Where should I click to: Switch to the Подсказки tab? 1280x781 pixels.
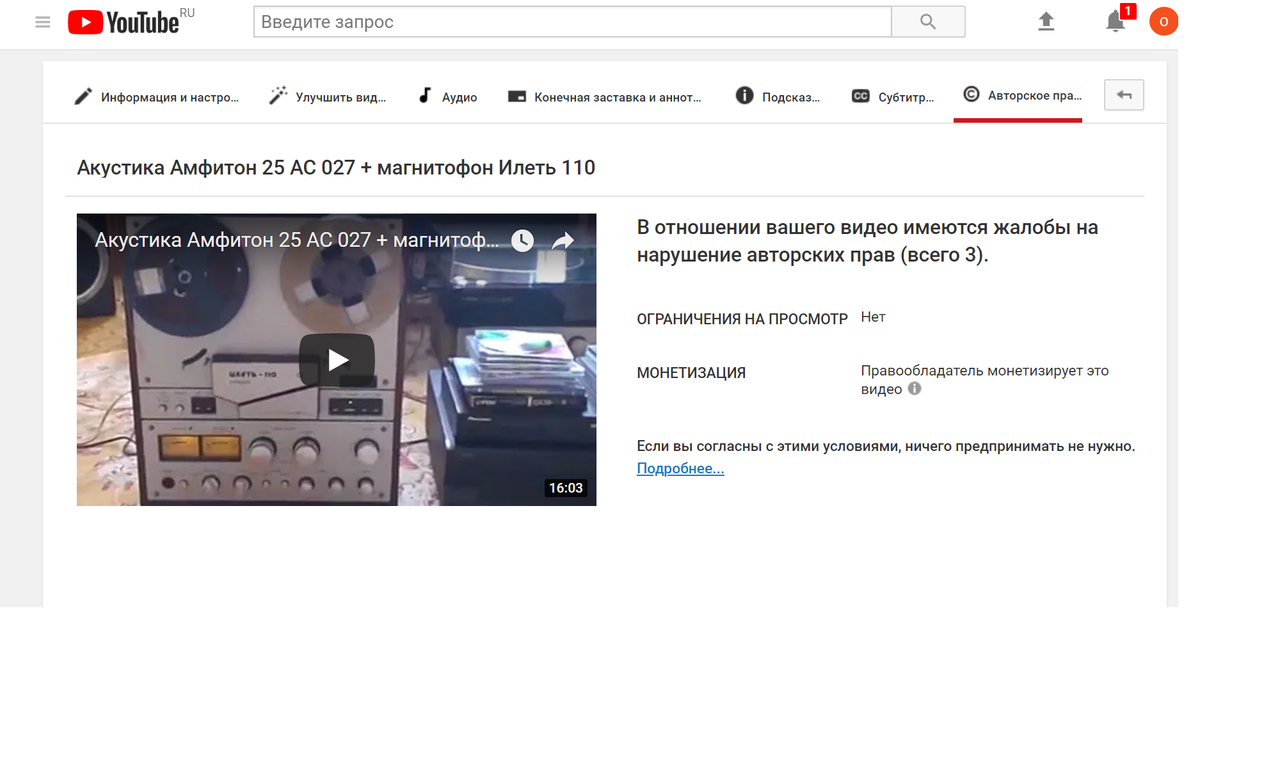pos(777,97)
